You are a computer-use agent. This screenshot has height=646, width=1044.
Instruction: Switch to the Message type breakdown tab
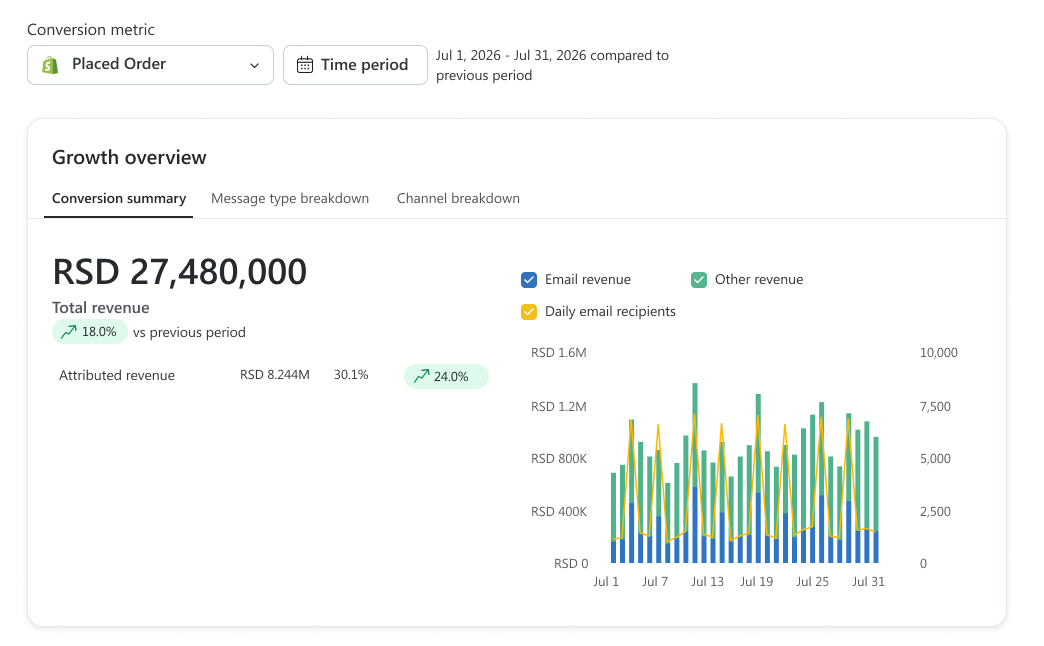click(290, 198)
